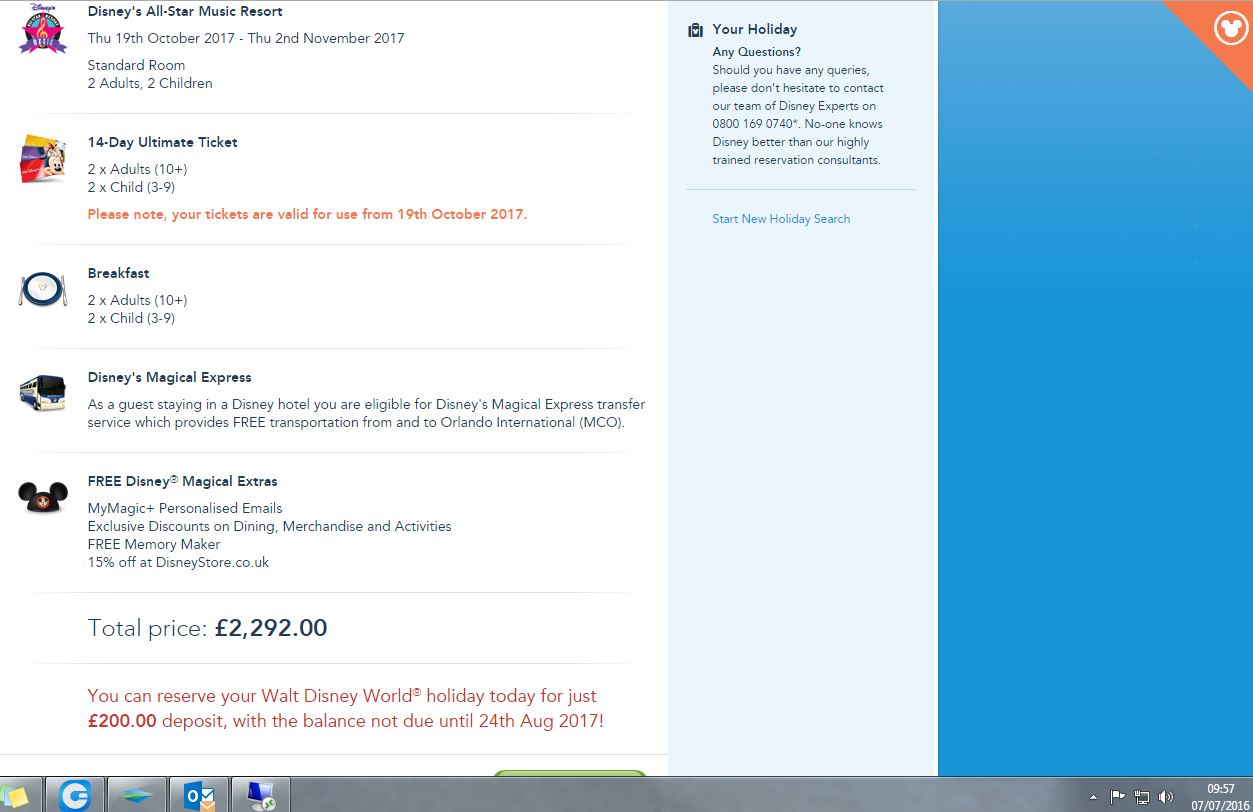Click 15% off at DisneyStore.co.uk
Screen dimensions: 1253x812
178,562
